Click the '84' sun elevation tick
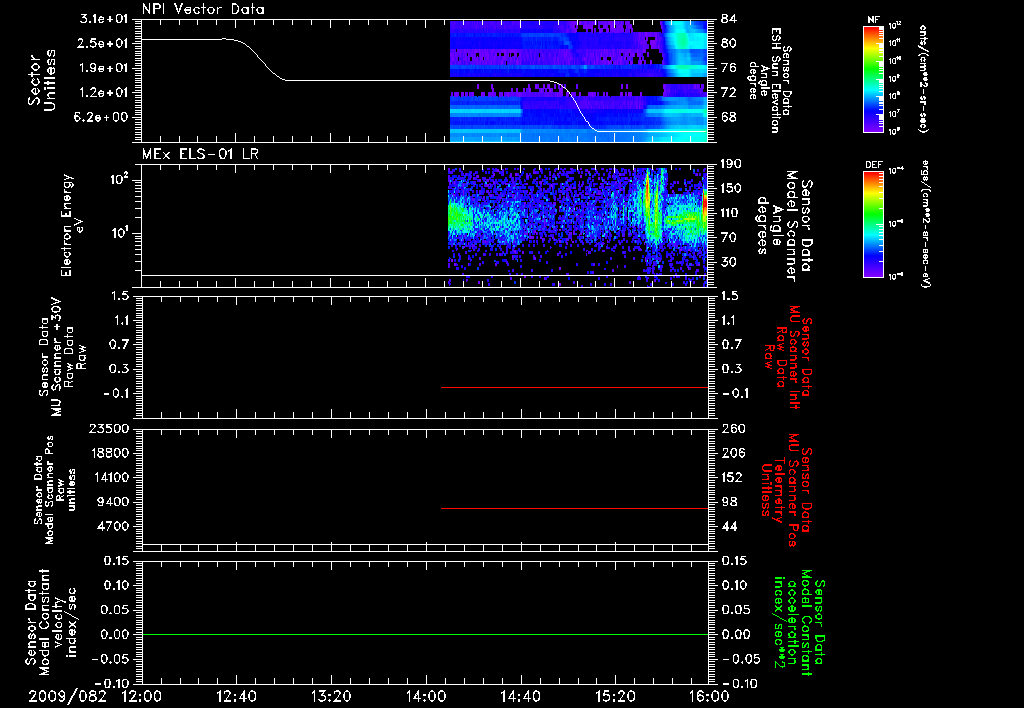This screenshot has width=1024, height=708. click(729, 19)
